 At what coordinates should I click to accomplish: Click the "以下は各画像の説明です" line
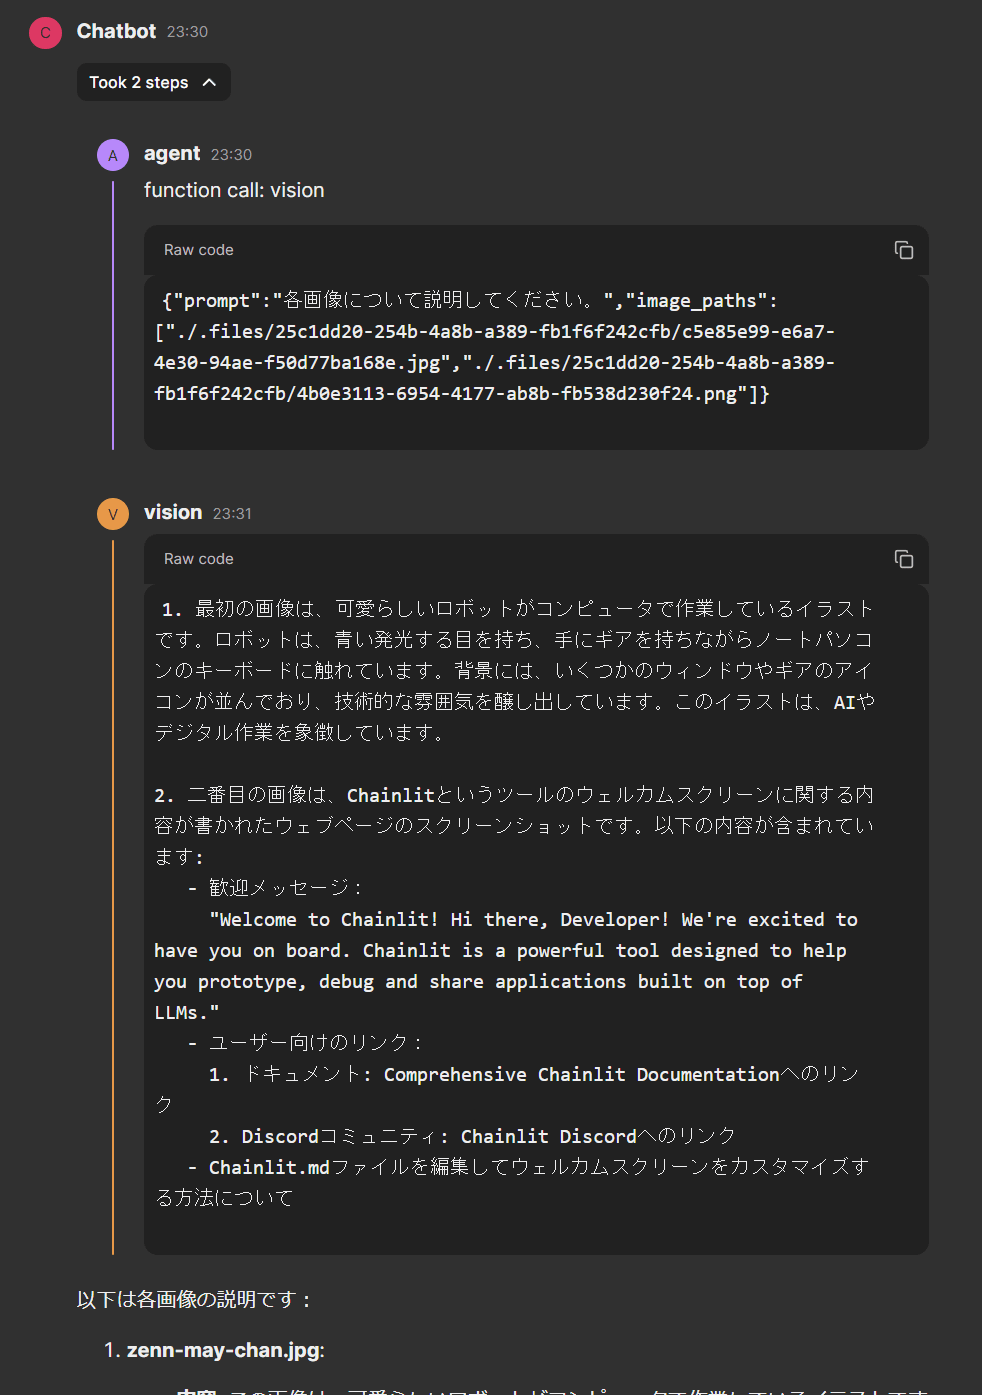194,1299
